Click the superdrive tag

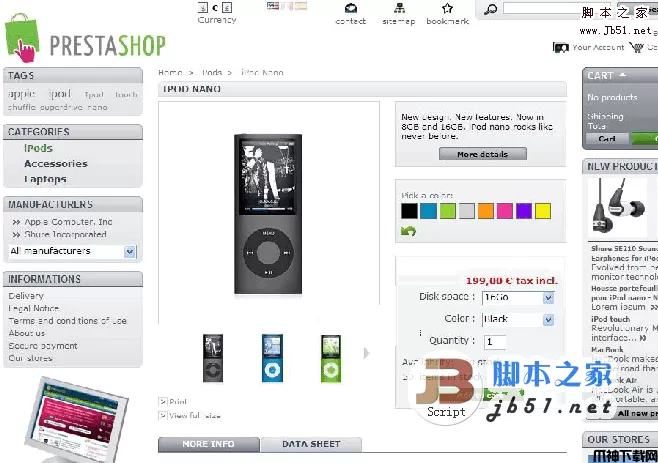[x=61, y=107]
